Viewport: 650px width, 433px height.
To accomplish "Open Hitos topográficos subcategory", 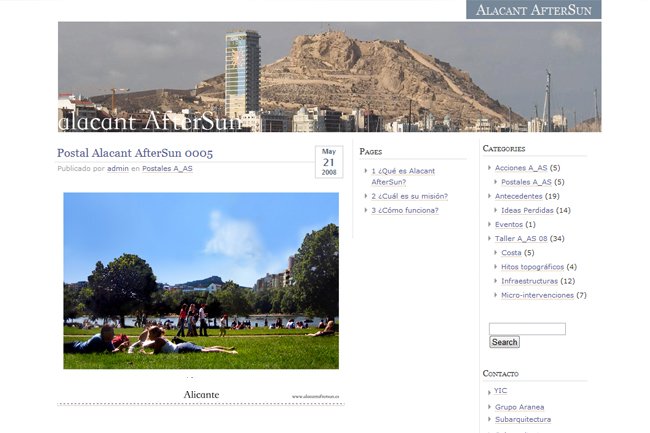I will [532, 267].
